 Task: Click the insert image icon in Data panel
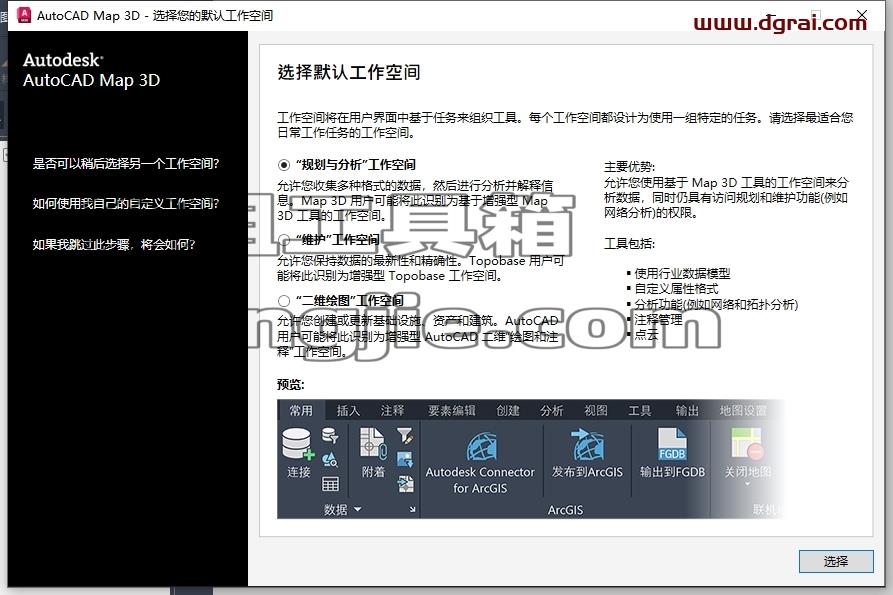tap(405, 460)
